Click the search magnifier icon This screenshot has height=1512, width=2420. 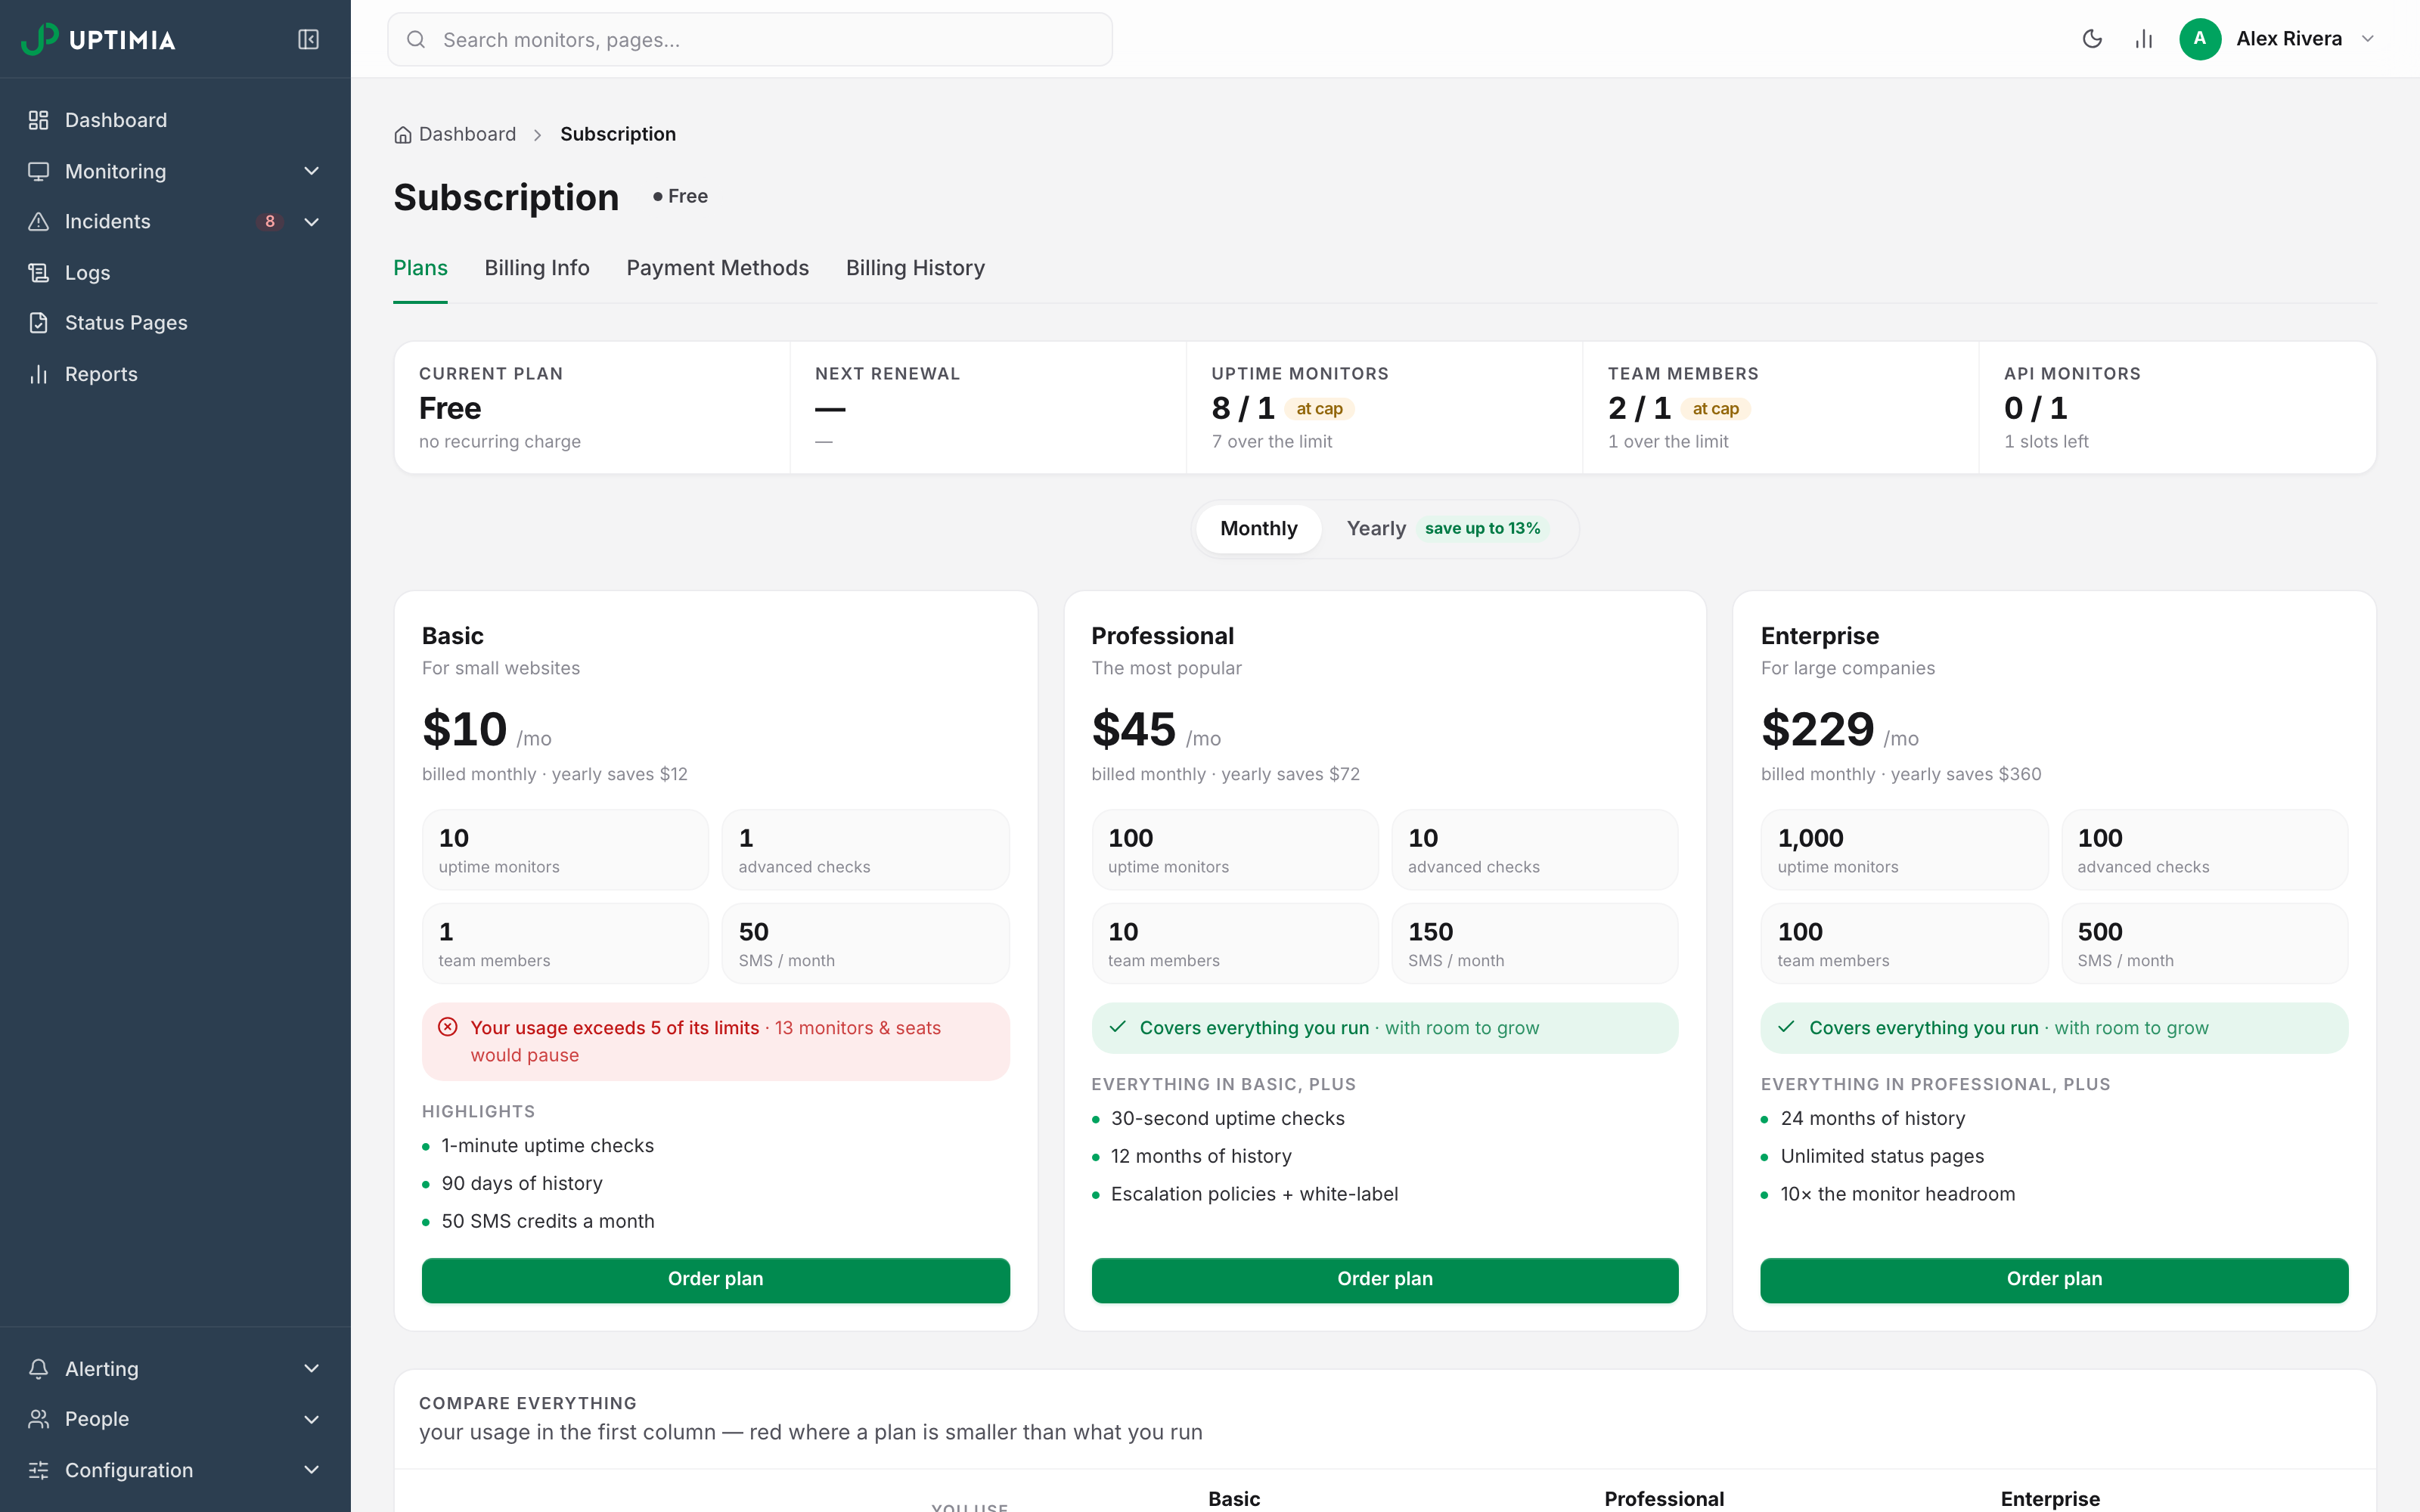pos(416,40)
